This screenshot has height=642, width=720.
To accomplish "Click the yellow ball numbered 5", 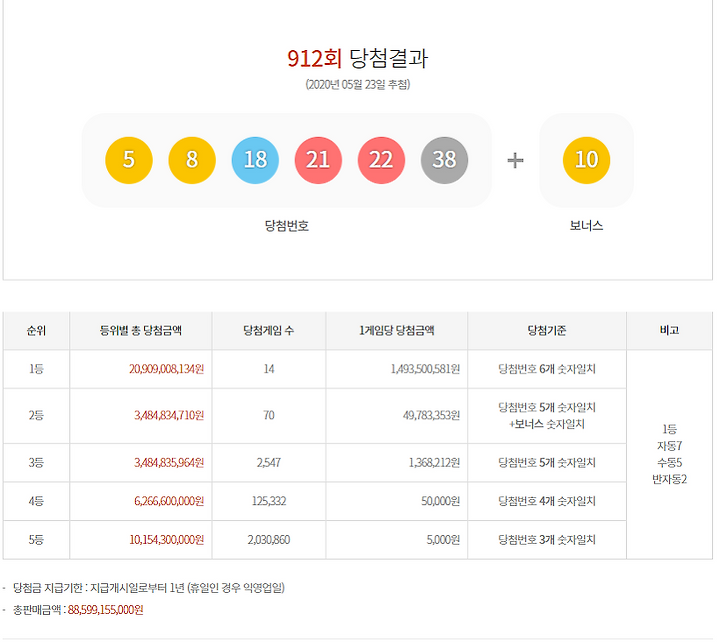I will tap(129, 160).
